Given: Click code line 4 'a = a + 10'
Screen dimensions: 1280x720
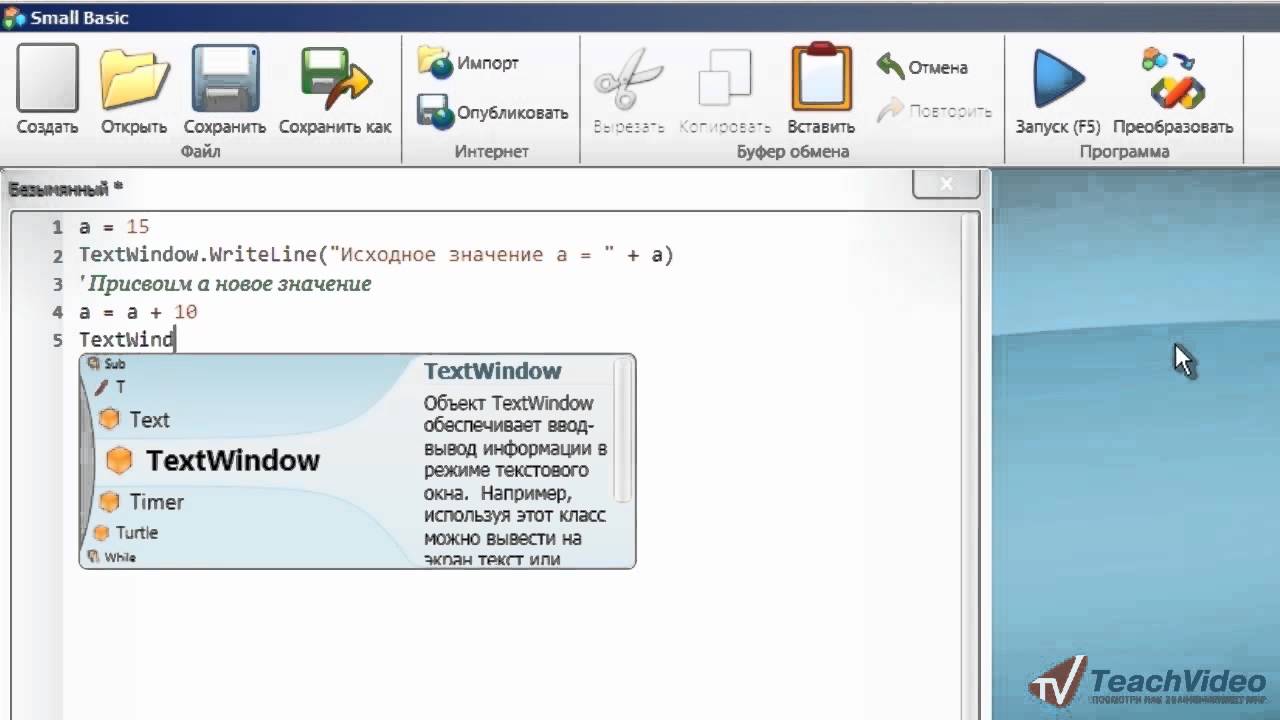Looking at the screenshot, I should [x=138, y=312].
